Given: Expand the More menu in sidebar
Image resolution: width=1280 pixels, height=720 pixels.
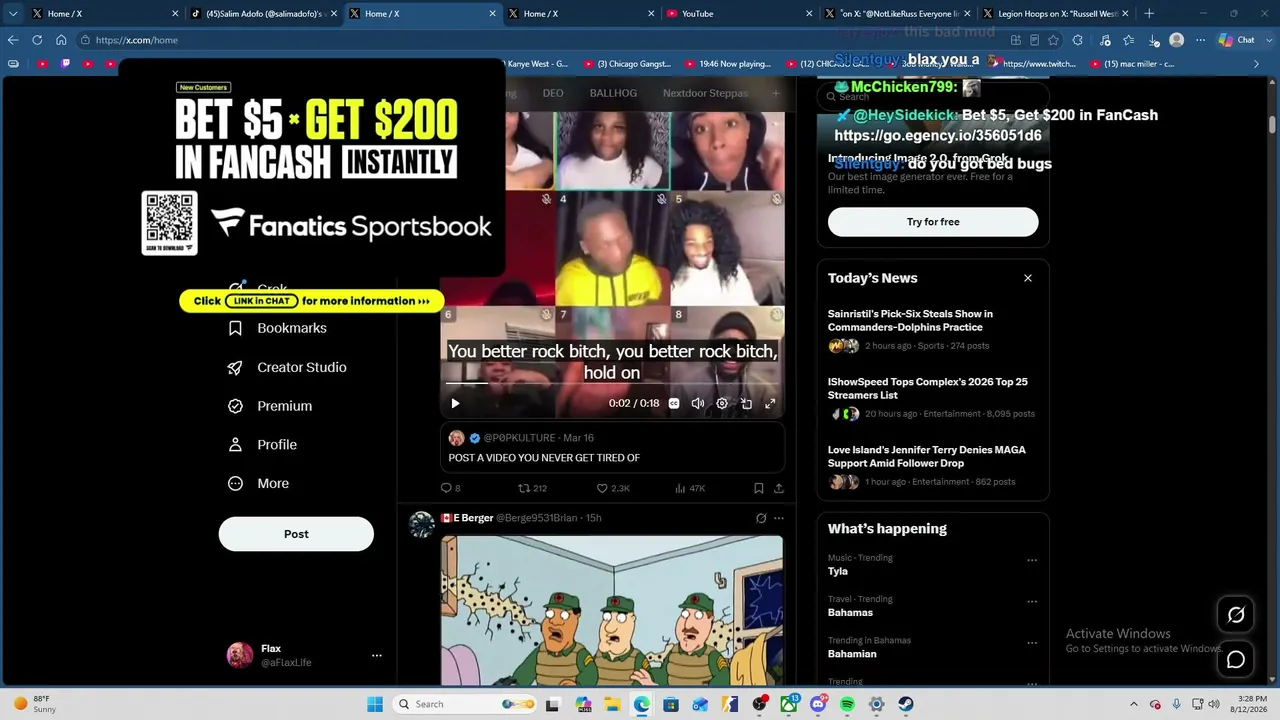Looking at the screenshot, I should (x=258, y=483).
